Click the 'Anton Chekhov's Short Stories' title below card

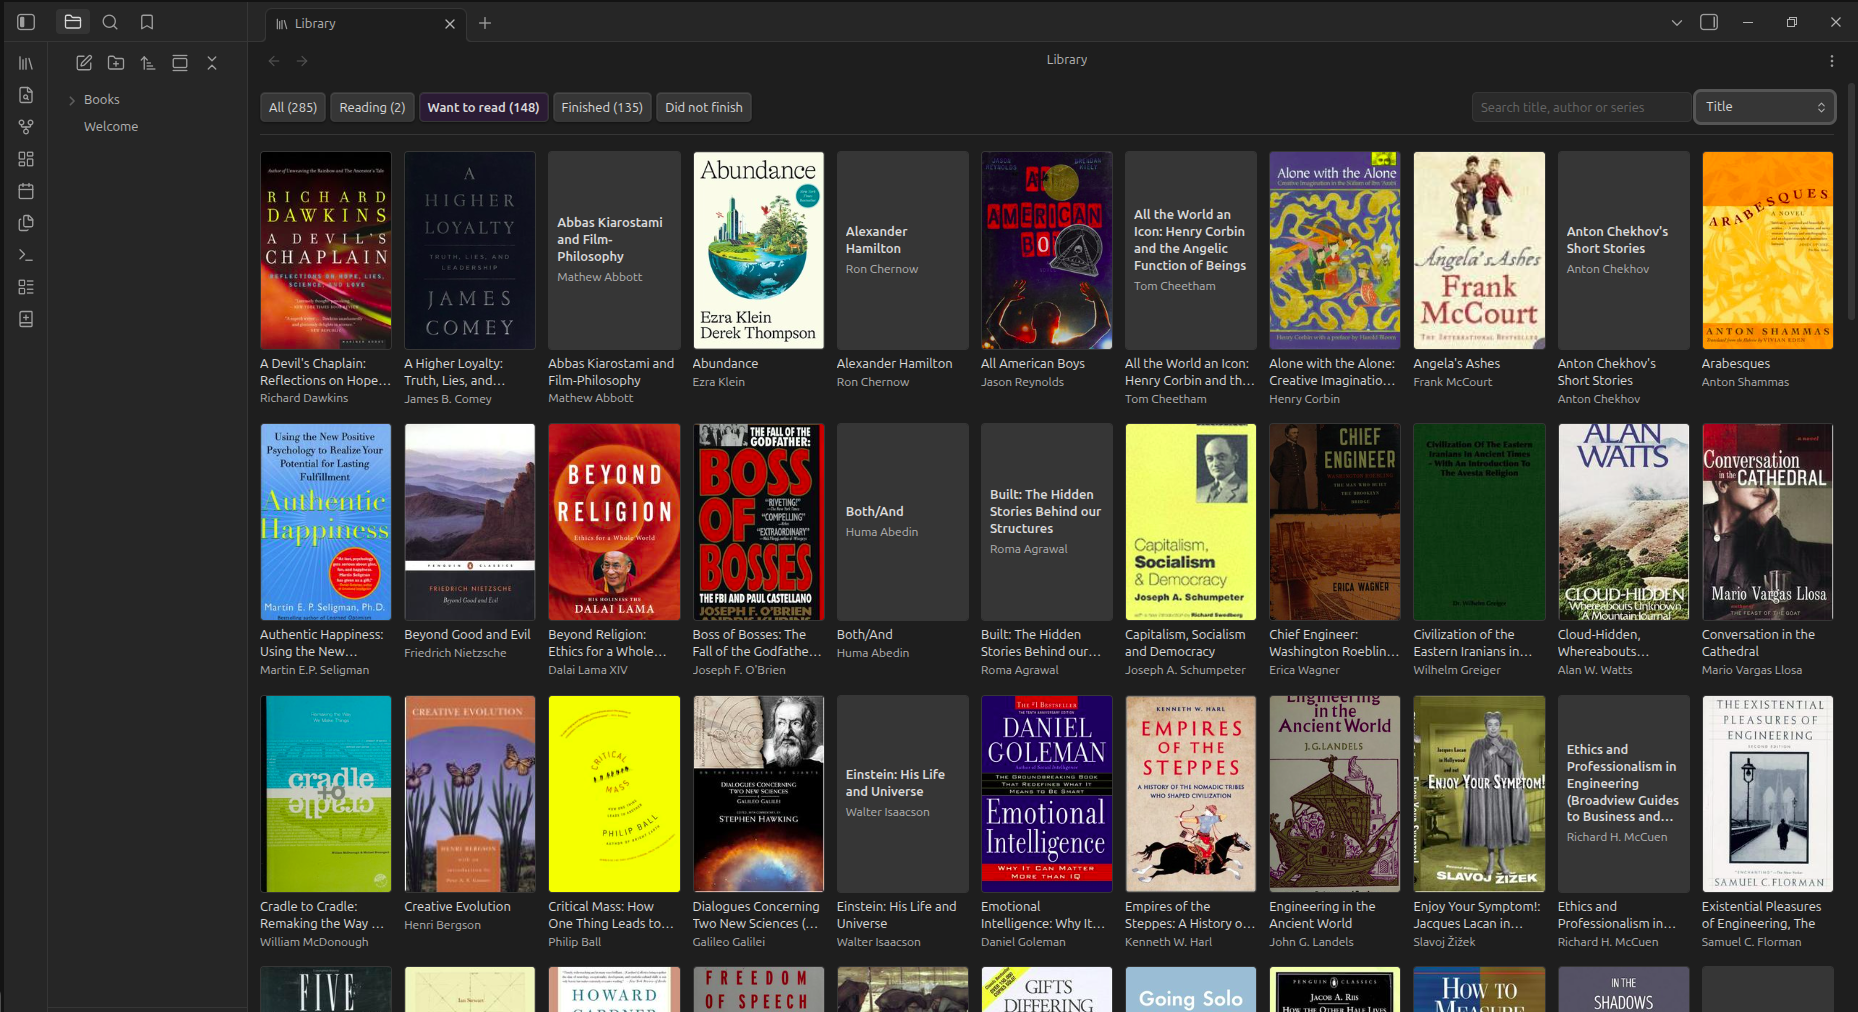1607,372
